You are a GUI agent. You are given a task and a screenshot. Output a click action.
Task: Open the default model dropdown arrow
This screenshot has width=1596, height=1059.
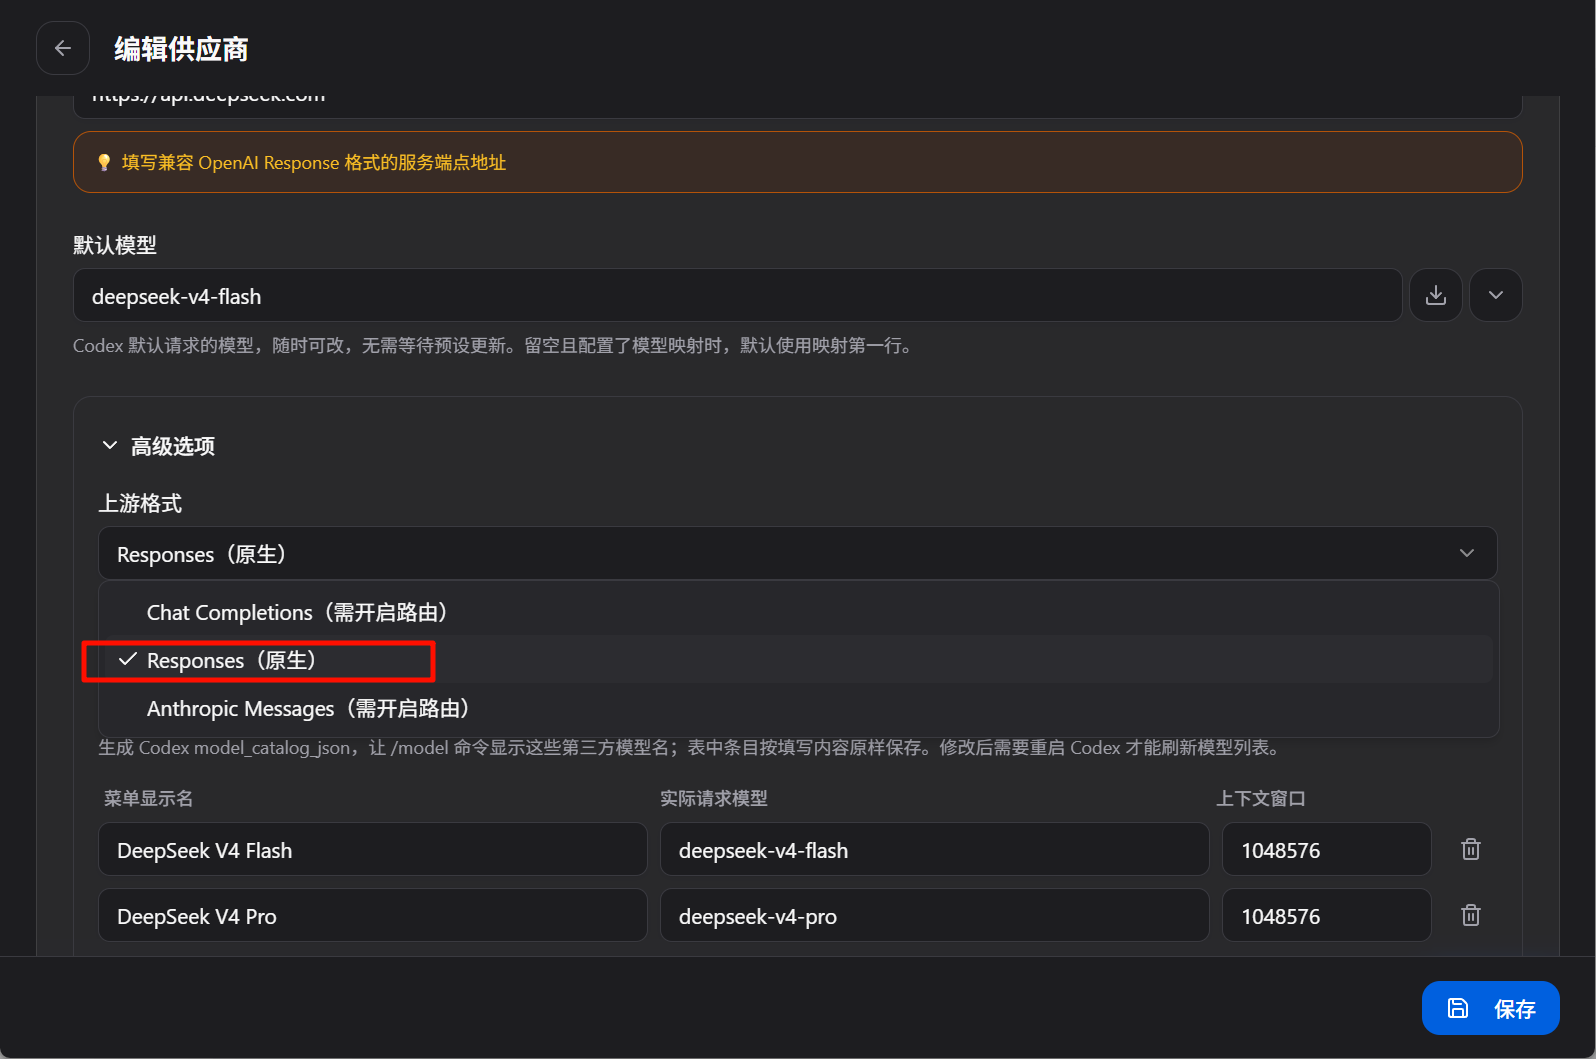[1496, 295]
